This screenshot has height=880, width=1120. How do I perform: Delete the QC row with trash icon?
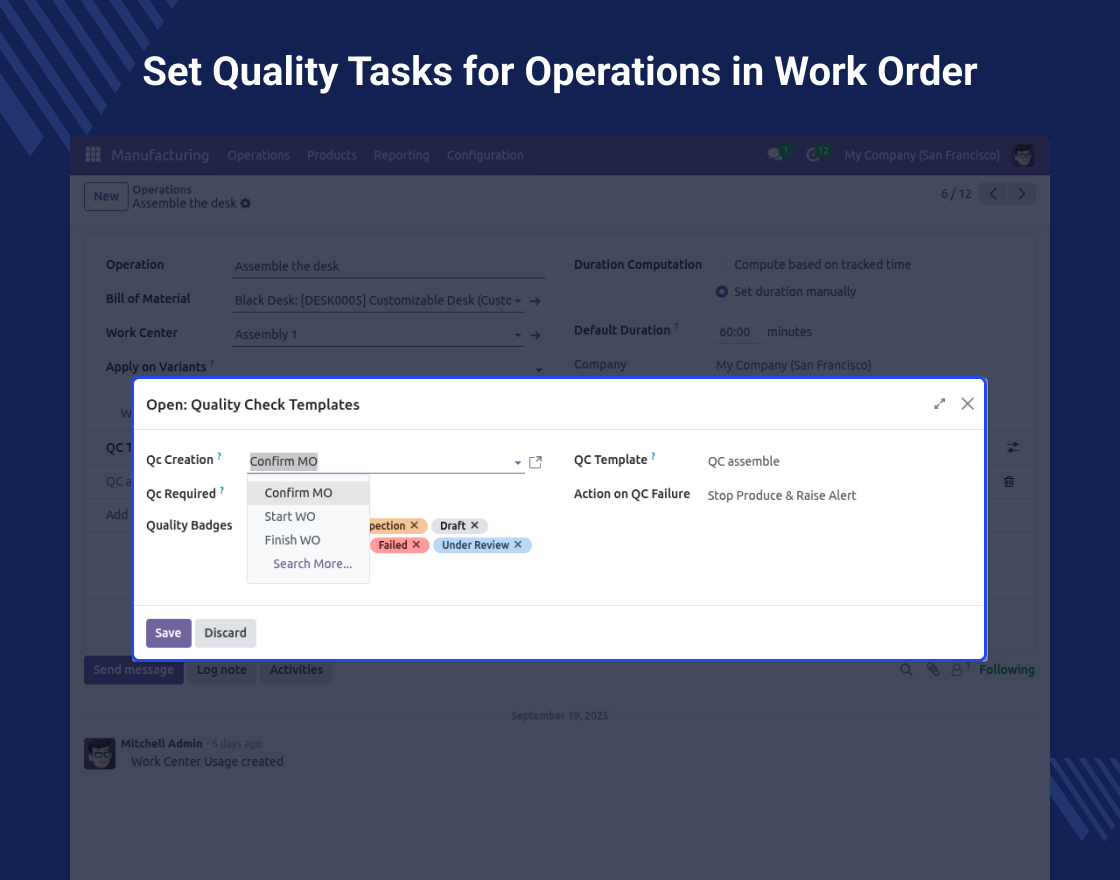(1009, 481)
